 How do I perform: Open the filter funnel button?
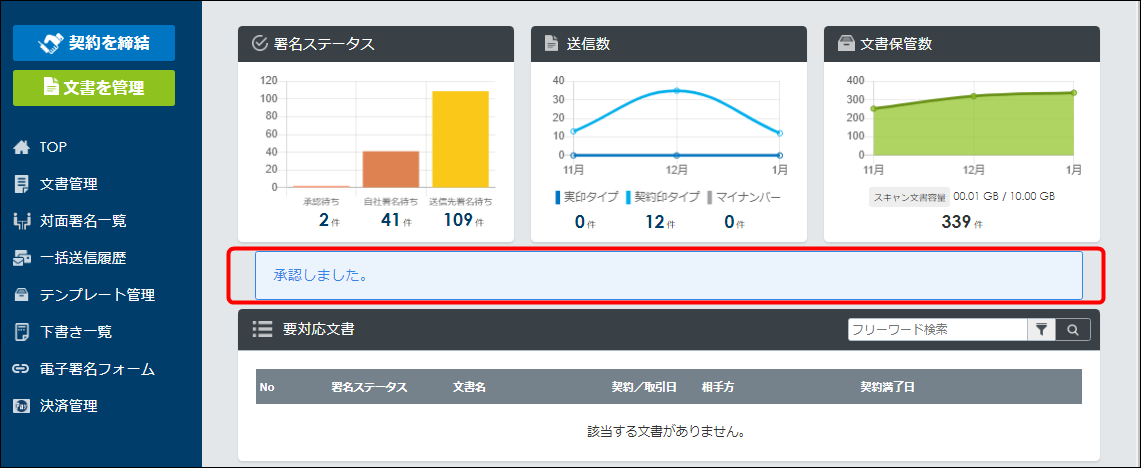click(x=1041, y=330)
